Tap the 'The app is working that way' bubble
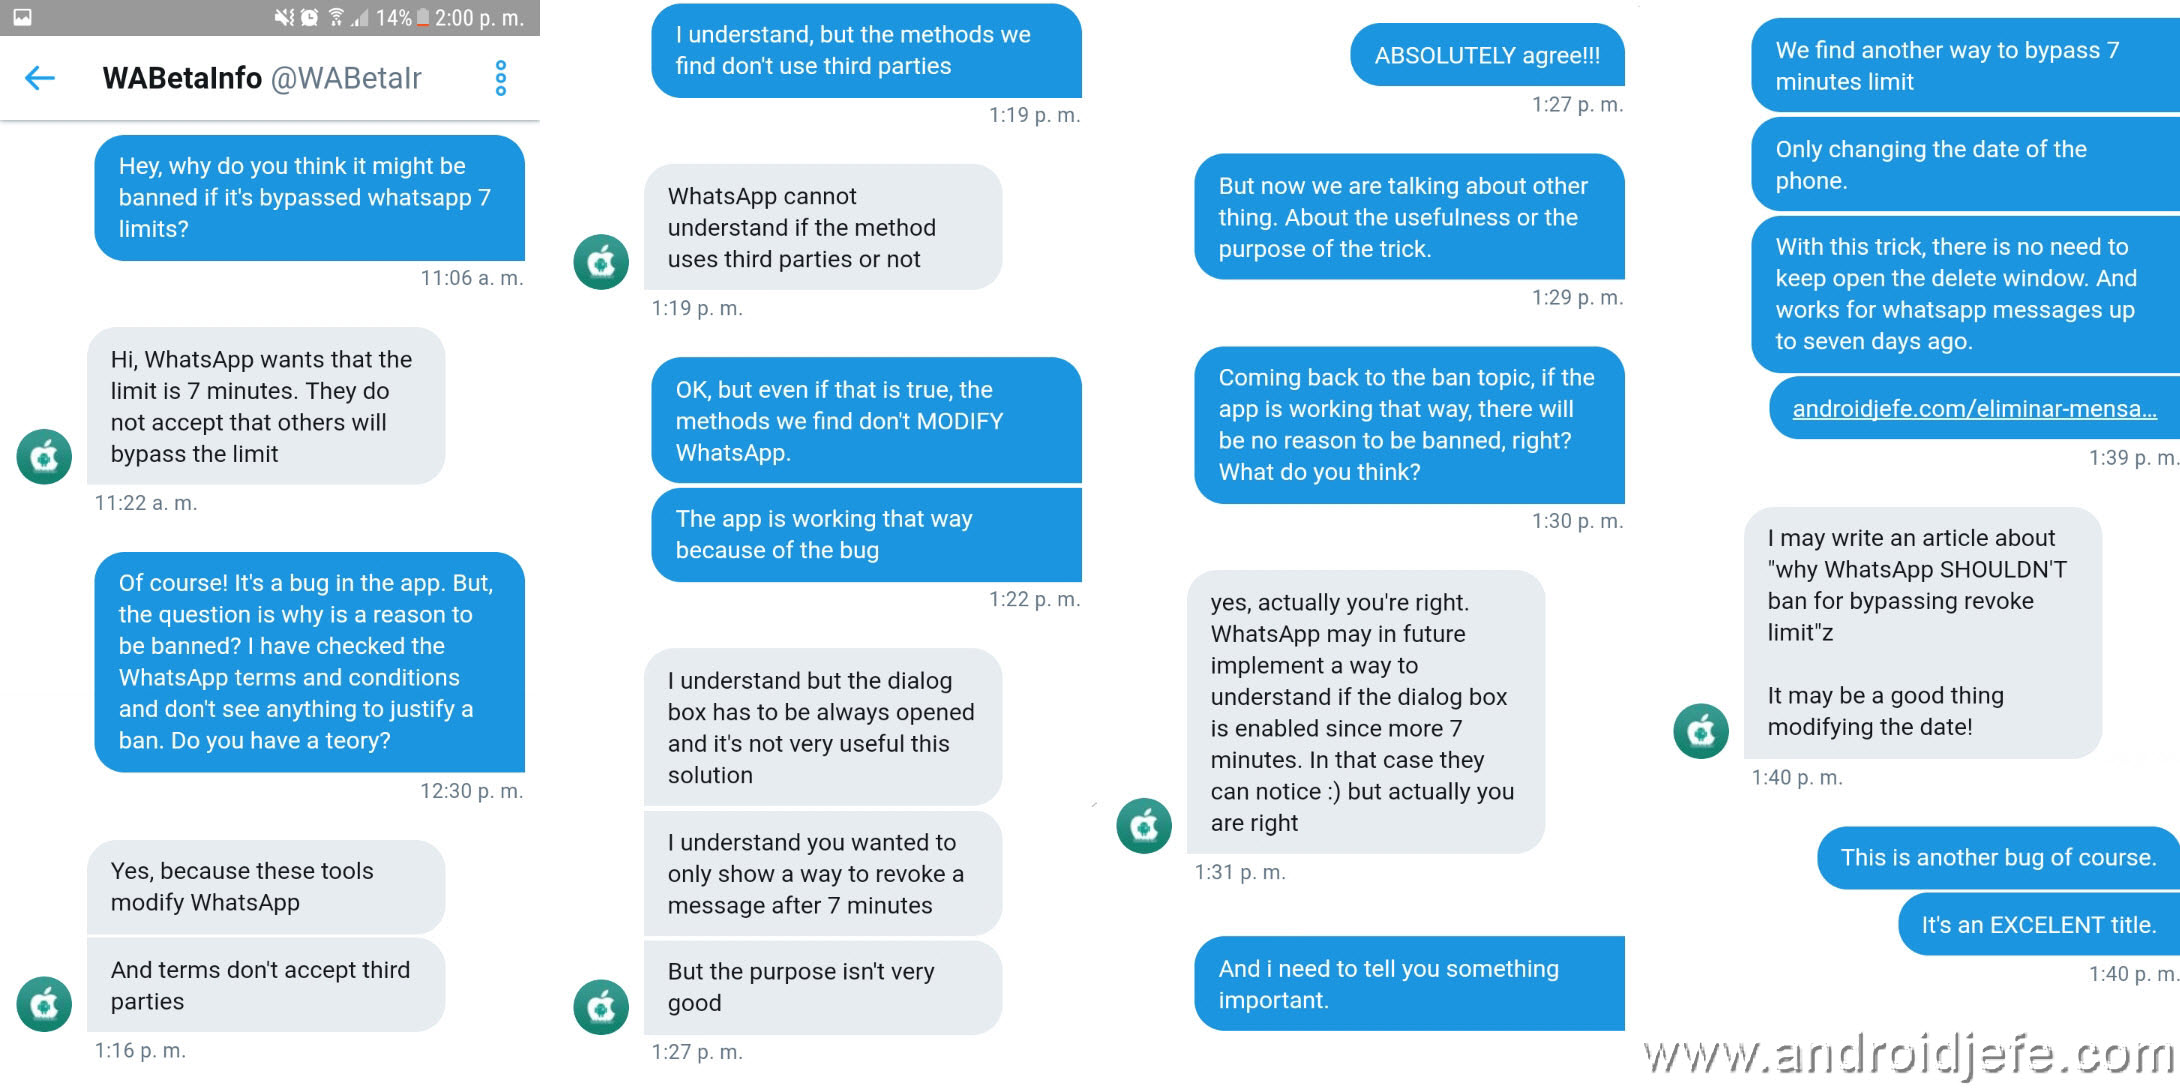 (866, 534)
